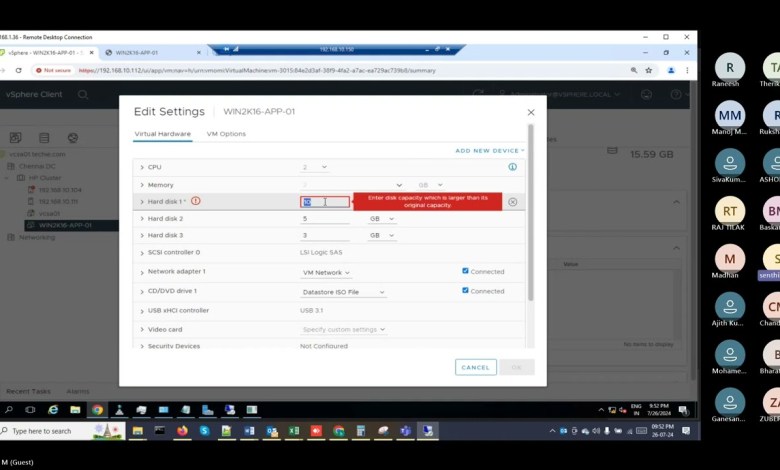Open Word from local taskbar
Image resolution: width=780 pixels, height=470 pixels.
click(x=249, y=431)
